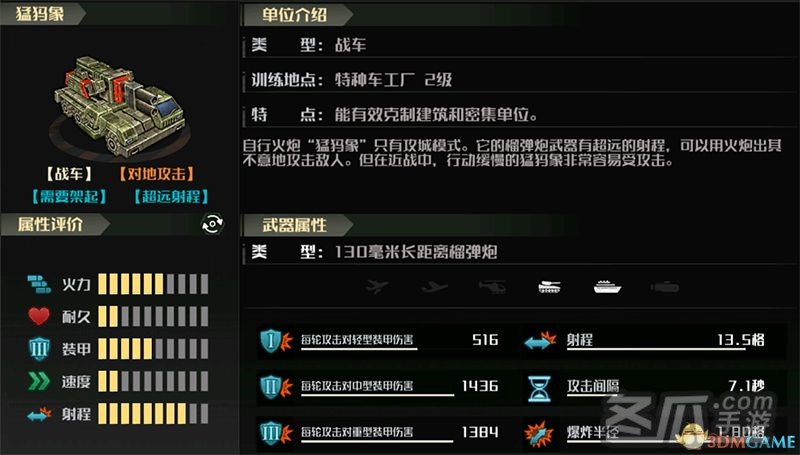Click the 【需要架起】 tag
This screenshot has width=800, height=455.
pyautogui.click(x=69, y=196)
